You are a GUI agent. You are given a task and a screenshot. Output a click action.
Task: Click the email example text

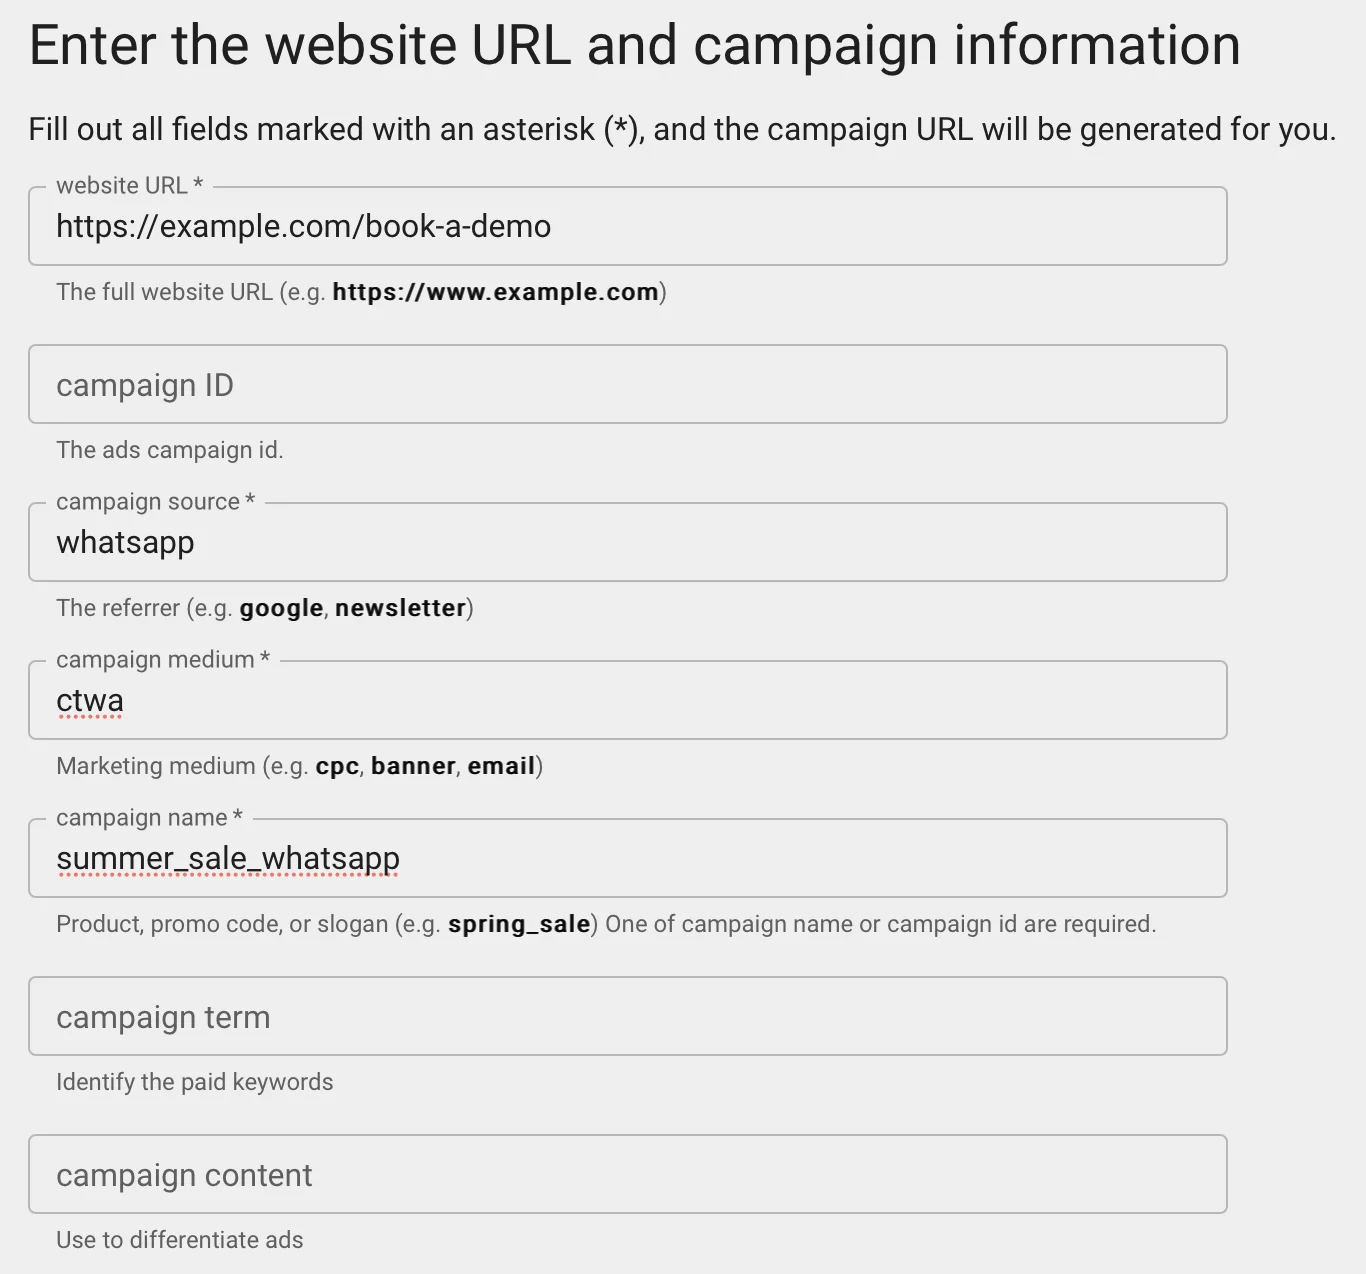[x=502, y=766]
